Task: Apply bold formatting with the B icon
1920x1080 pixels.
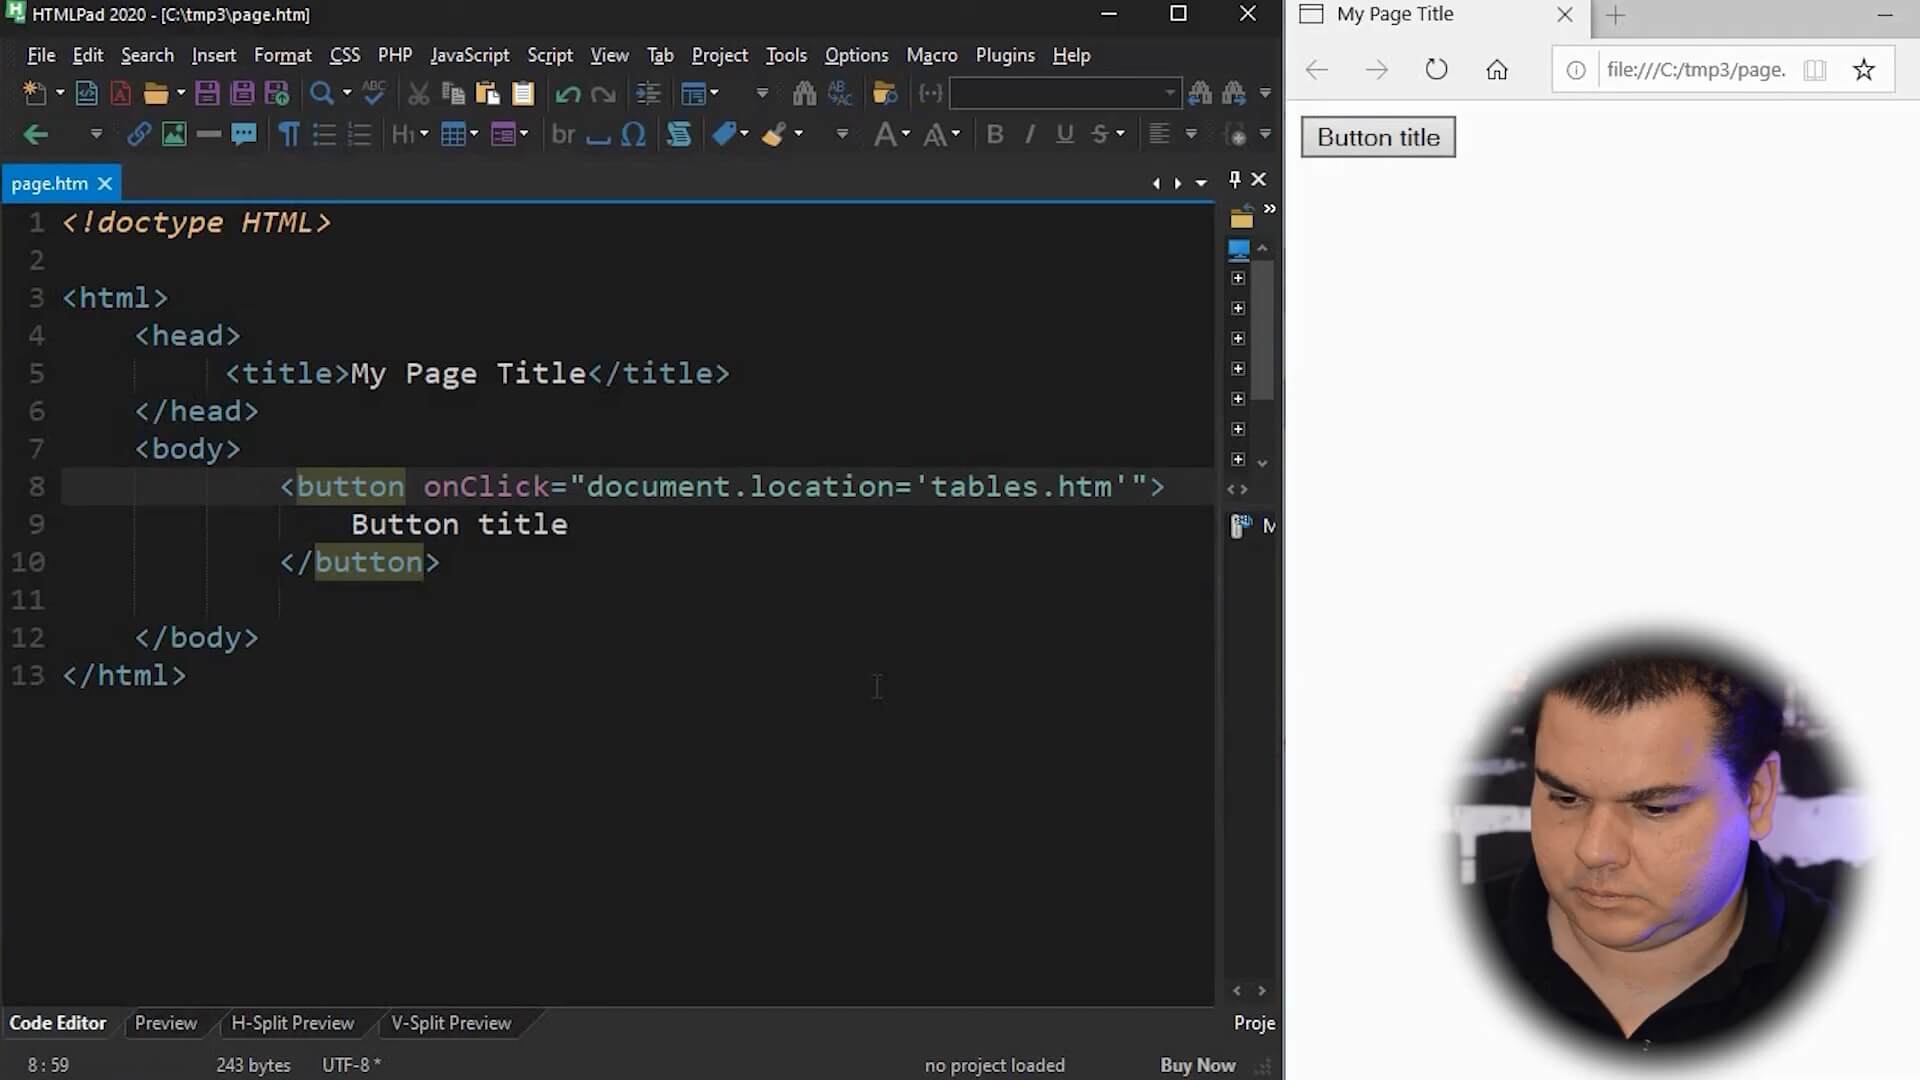Action: [x=994, y=133]
